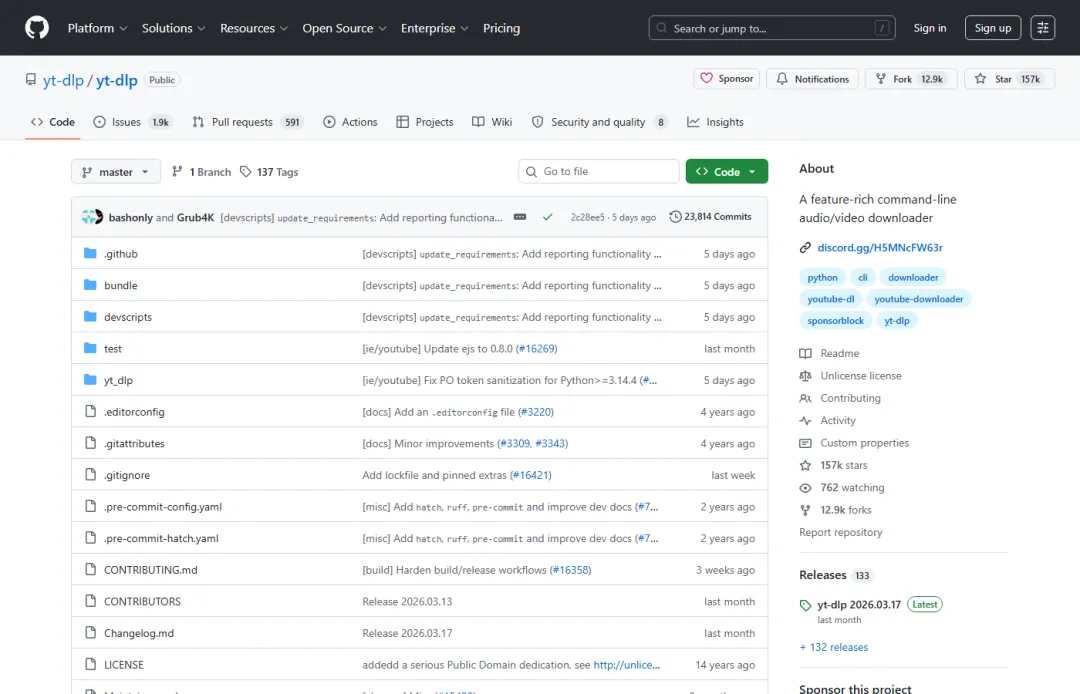Open .pre-commit-config.yaml file

pos(163,507)
